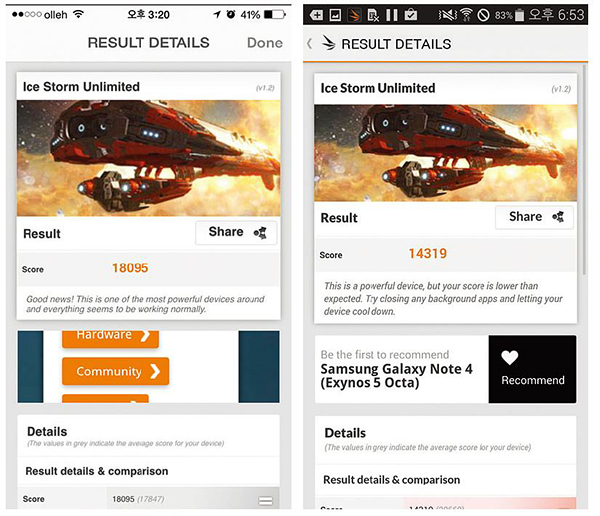
Task: Tap Done on left result screen
Action: (264, 42)
